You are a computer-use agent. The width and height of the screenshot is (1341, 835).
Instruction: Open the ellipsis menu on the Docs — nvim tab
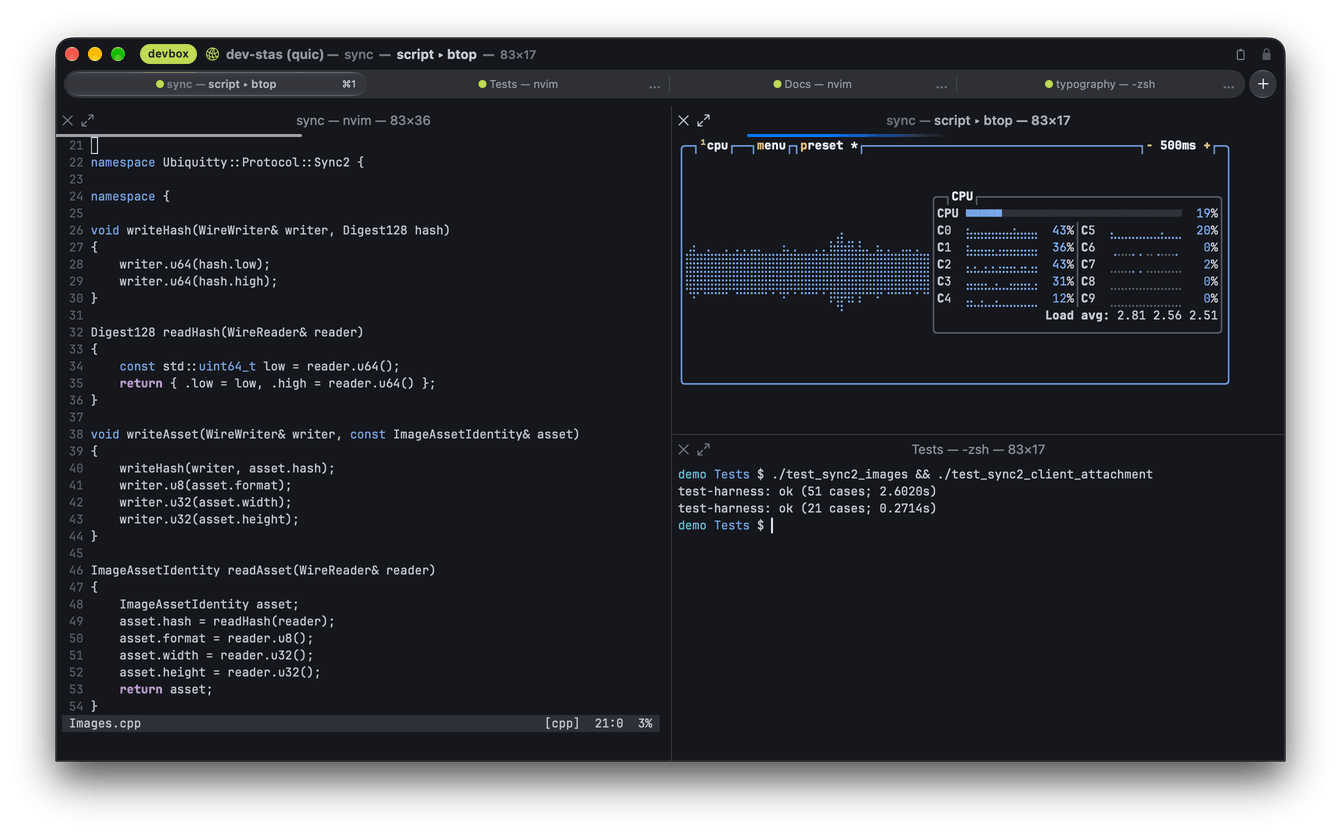pos(942,85)
